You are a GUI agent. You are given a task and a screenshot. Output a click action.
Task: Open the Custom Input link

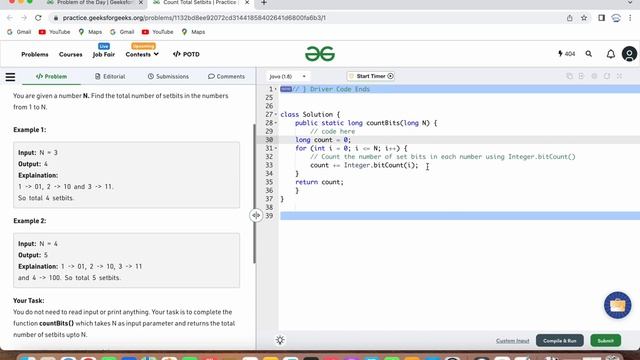[513, 341]
